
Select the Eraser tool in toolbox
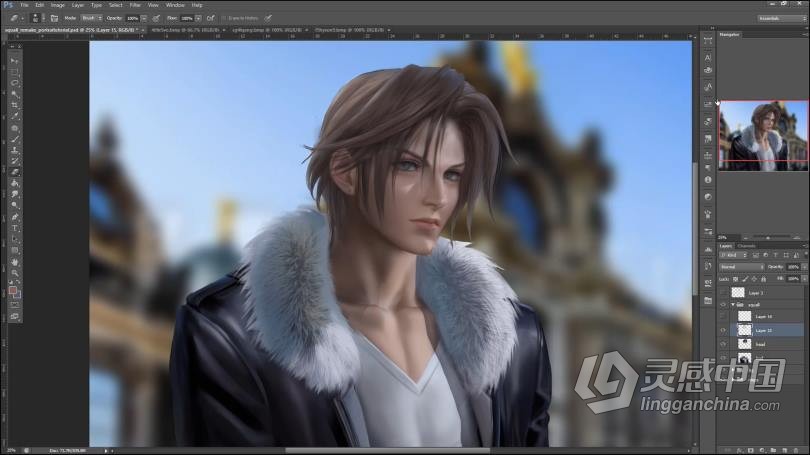pyautogui.click(x=14, y=172)
